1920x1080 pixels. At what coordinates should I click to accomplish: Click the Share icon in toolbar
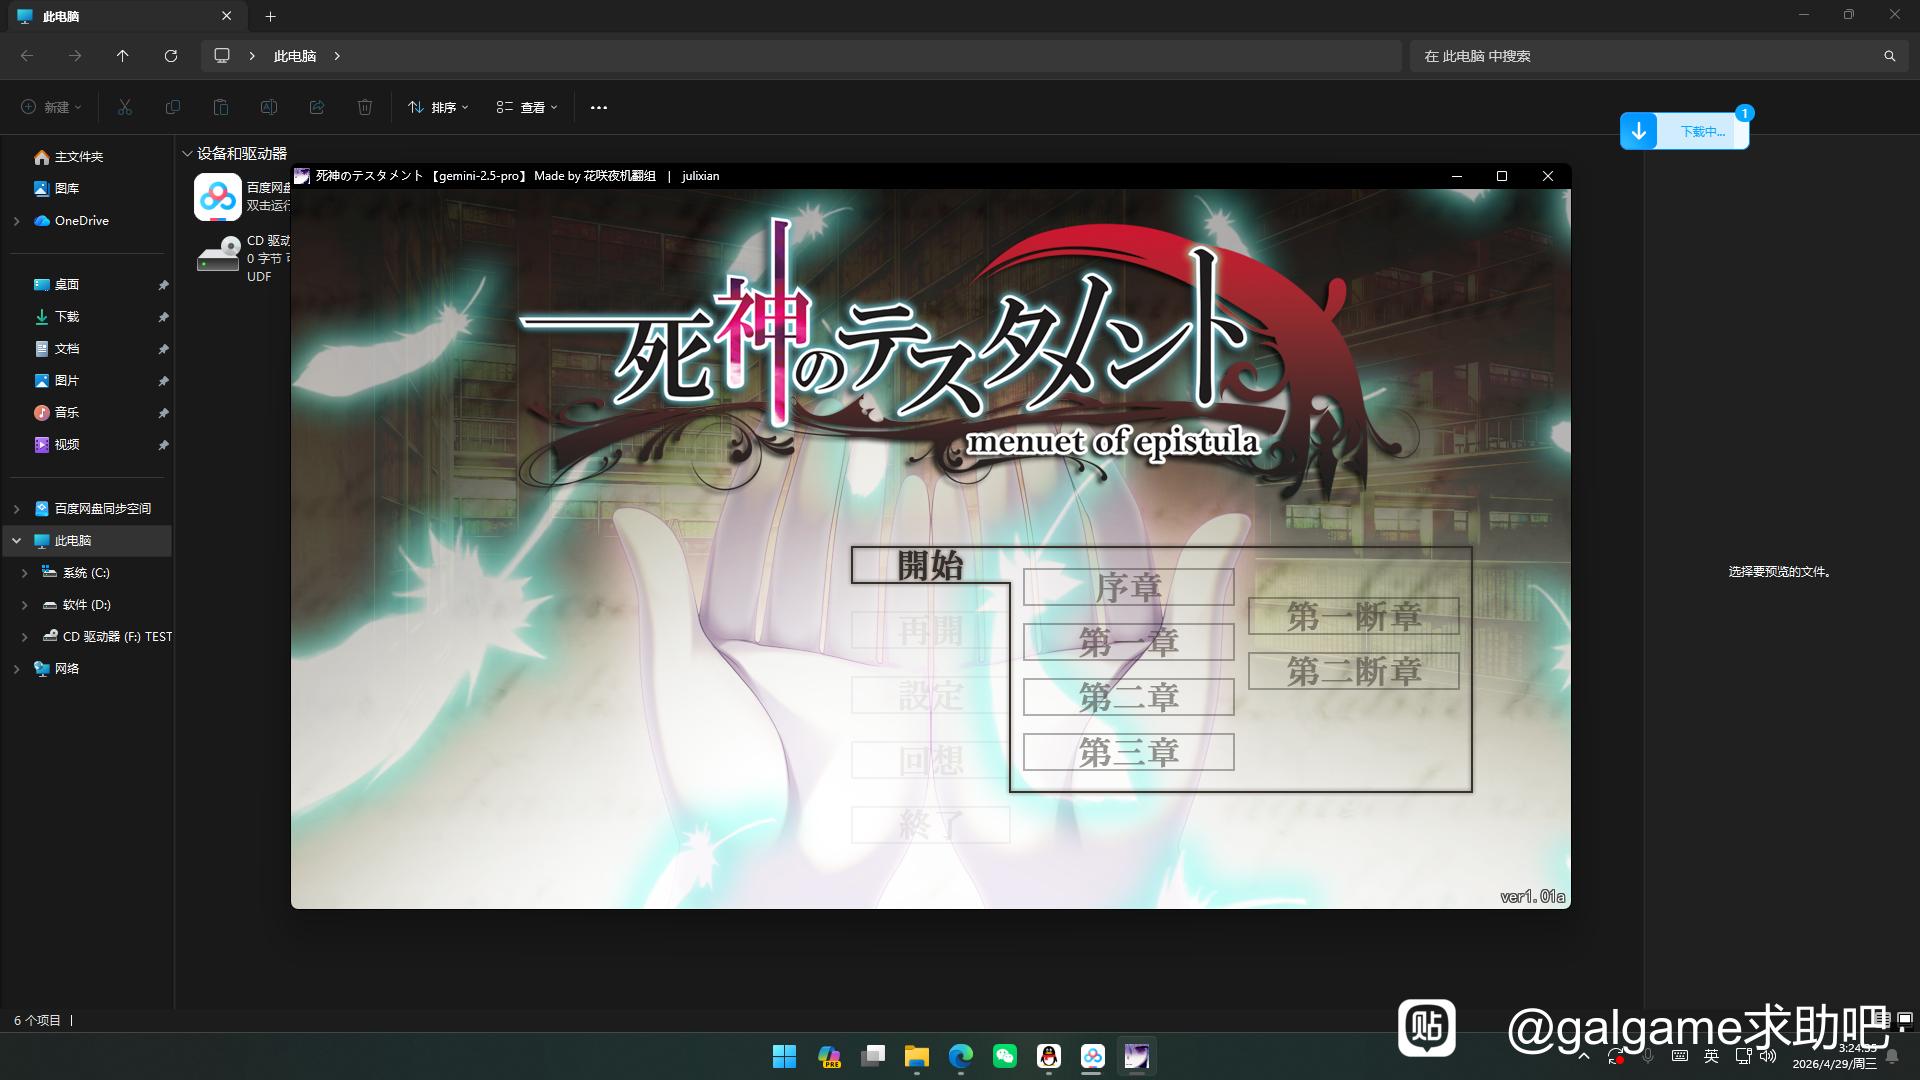point(317,107)
